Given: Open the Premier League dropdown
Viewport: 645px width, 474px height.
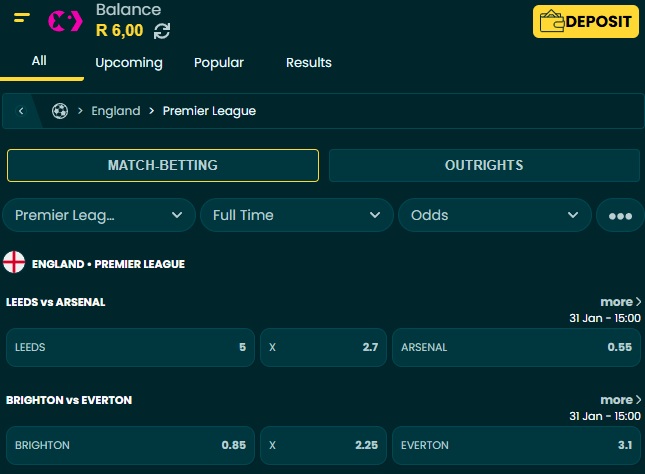Looking at the screenshot, I should [x=99, y=215].
